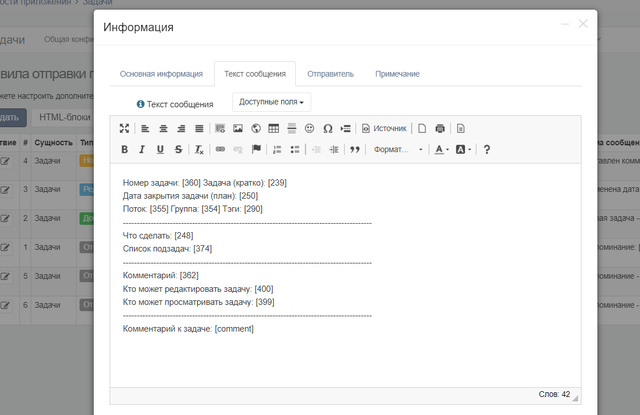640x415 pixels.
Task: Insert page break icon in toolbar
Action: [x=346, y=129]
